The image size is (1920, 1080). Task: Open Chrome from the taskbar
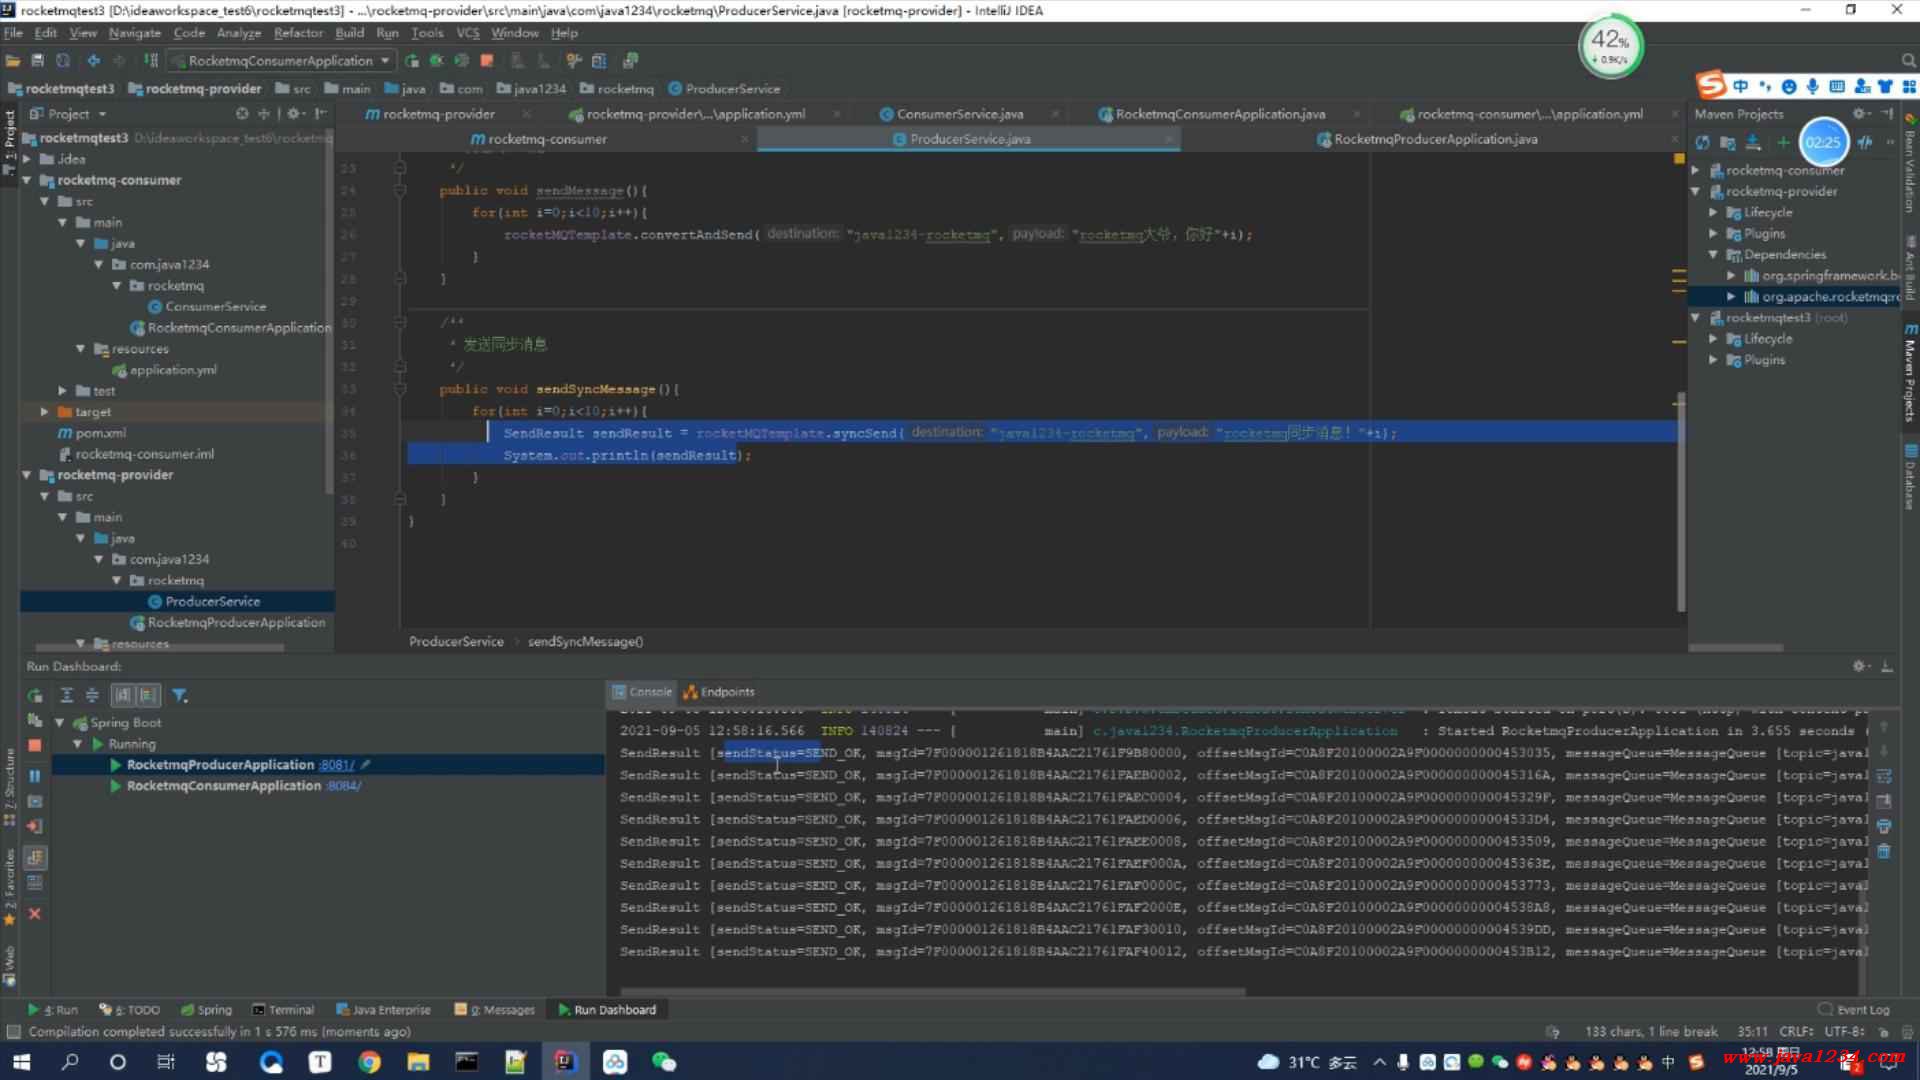pyautogui.click(x=369, y=1062)
